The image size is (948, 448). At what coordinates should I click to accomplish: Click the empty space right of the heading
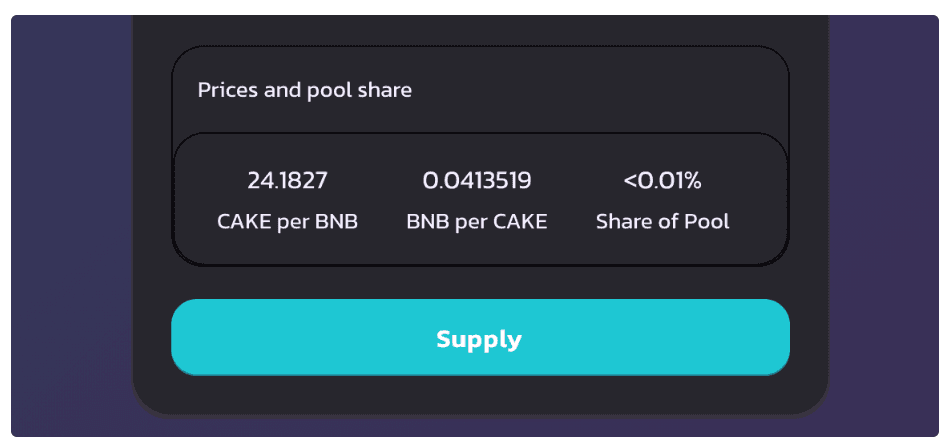600,90
